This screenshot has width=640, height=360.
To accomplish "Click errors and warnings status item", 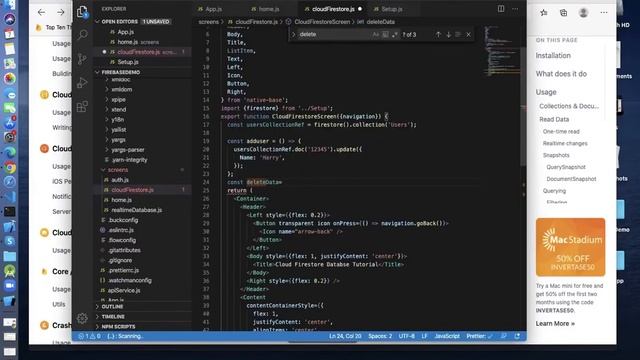I will (x=89, y=336).
